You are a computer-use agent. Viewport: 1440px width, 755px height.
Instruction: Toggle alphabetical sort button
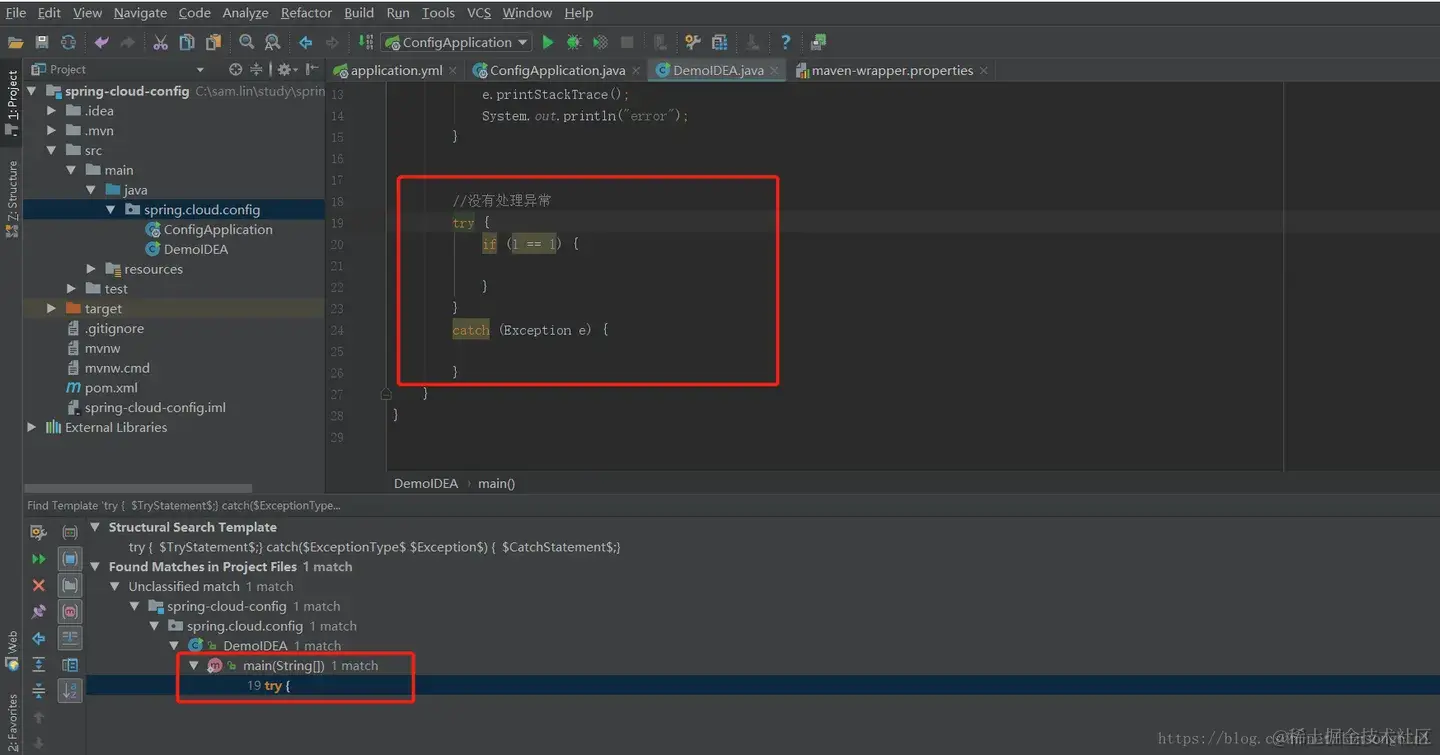(70, 690)
